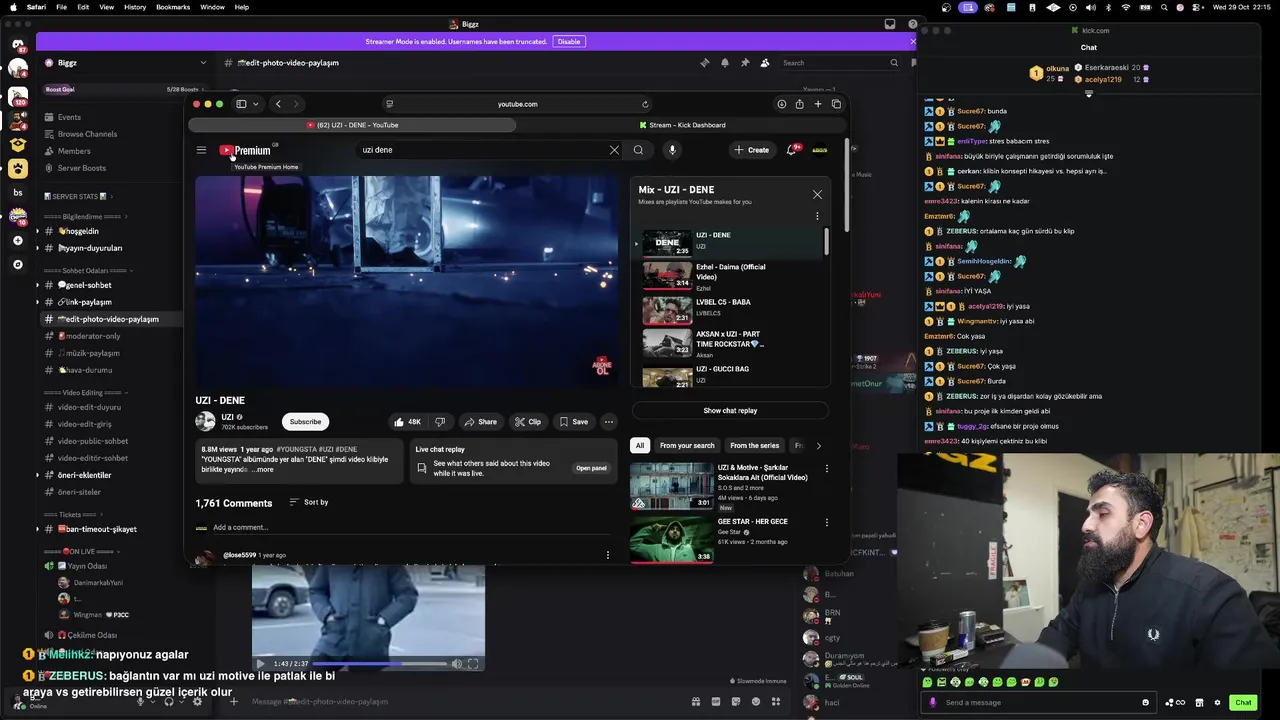The height and width of the screenshot is (720, 1280).
Task: Expand video description with ...more
Action: tap(263, 469)
